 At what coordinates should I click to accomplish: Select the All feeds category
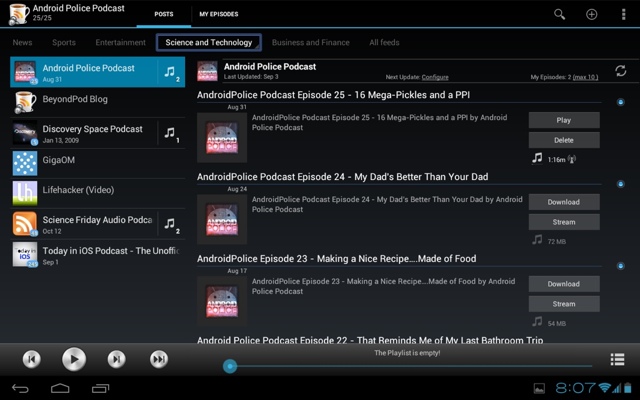(384, 42)
